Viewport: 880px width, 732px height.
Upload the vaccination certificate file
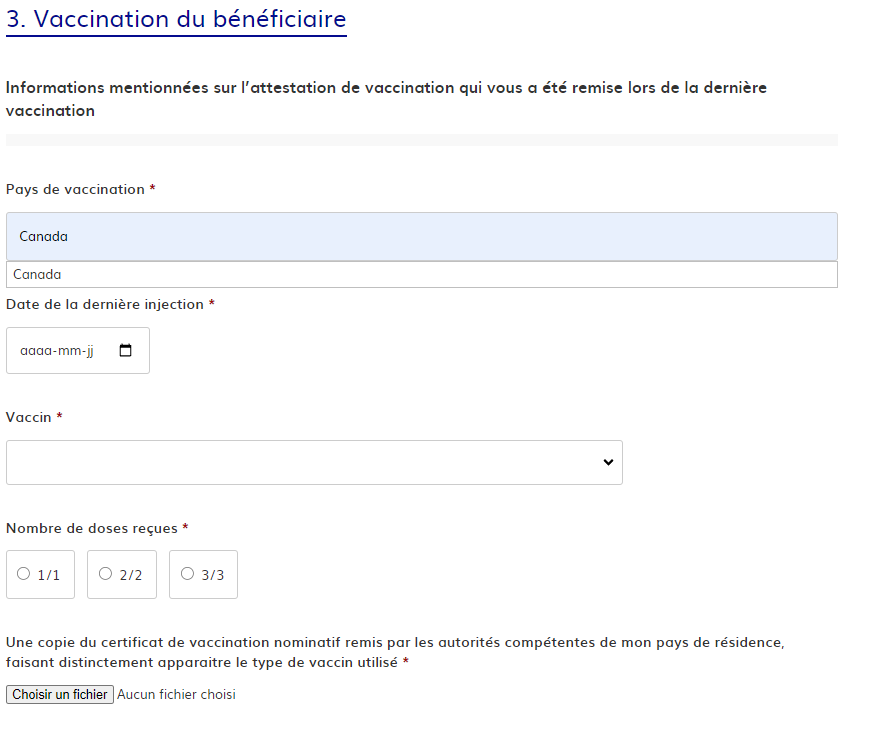click(x=59, y=694)
